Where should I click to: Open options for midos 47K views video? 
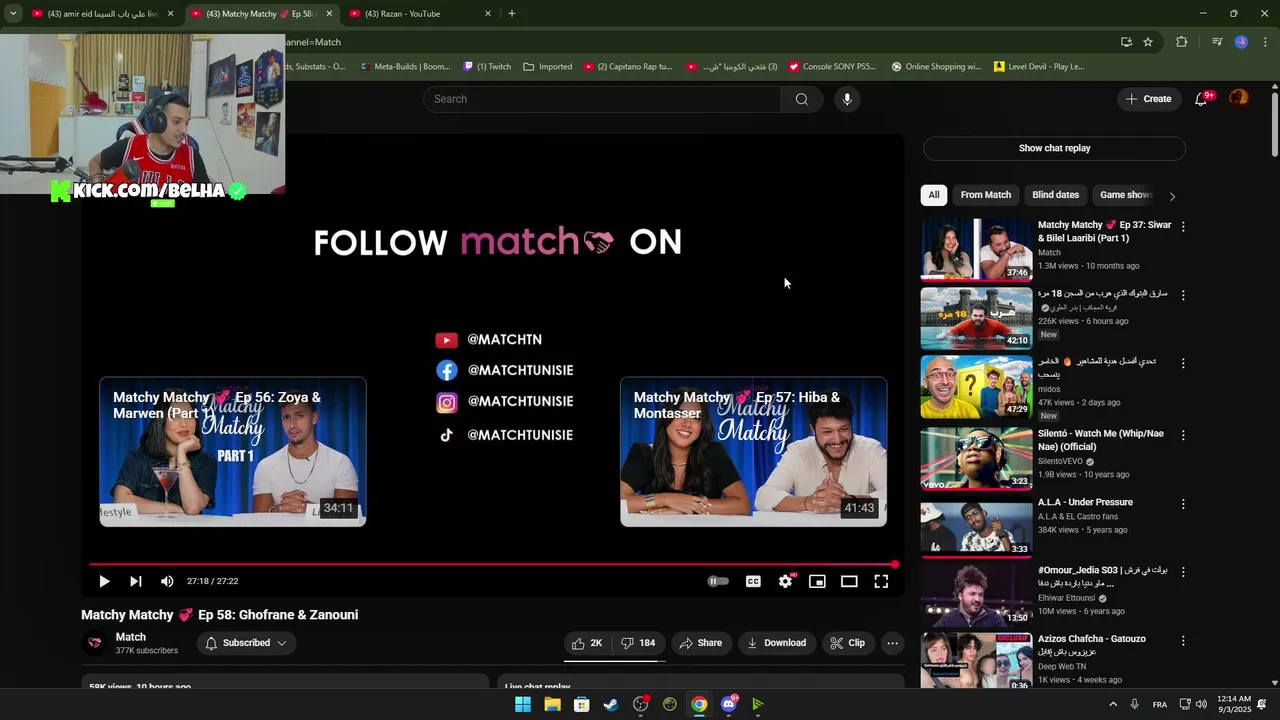1183,364
